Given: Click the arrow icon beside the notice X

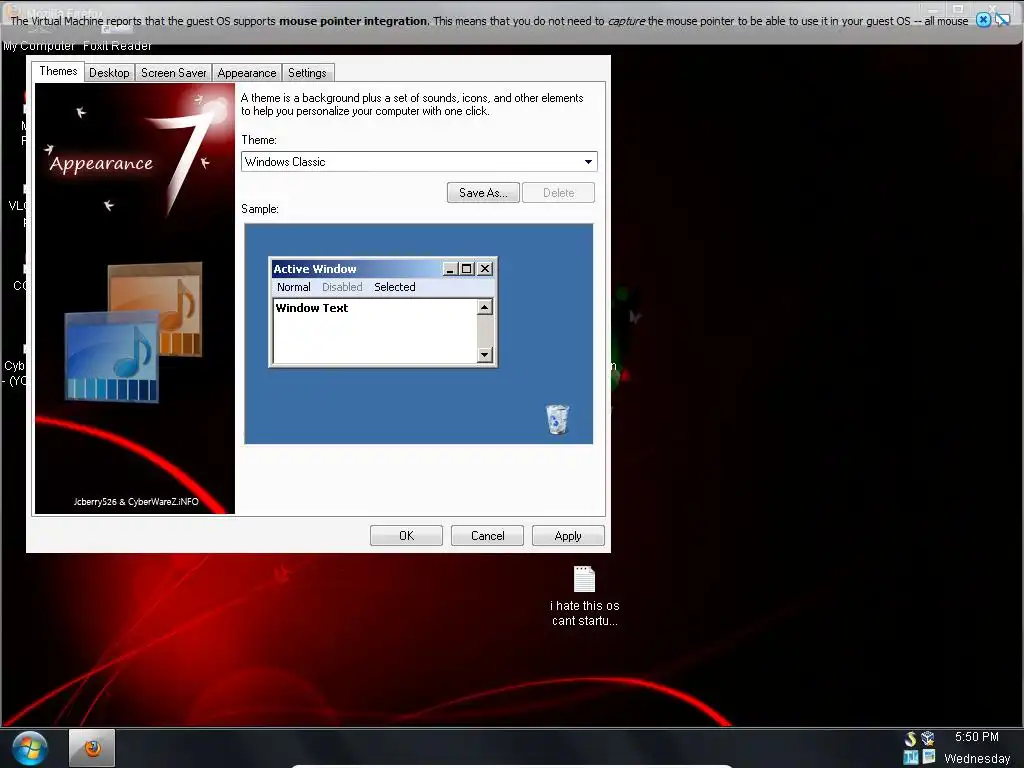Looking at the screenshot, I should coord(1002,20).
